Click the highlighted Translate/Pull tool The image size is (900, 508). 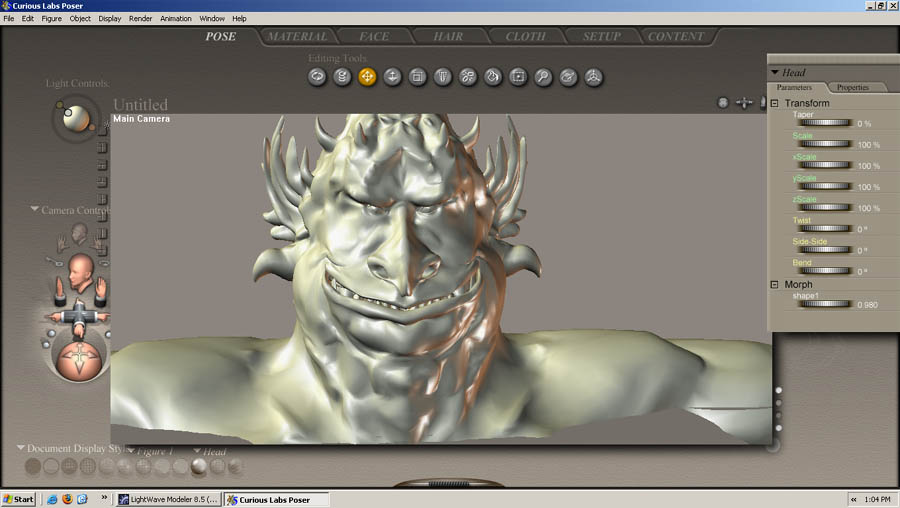click(x=368, y=76)
